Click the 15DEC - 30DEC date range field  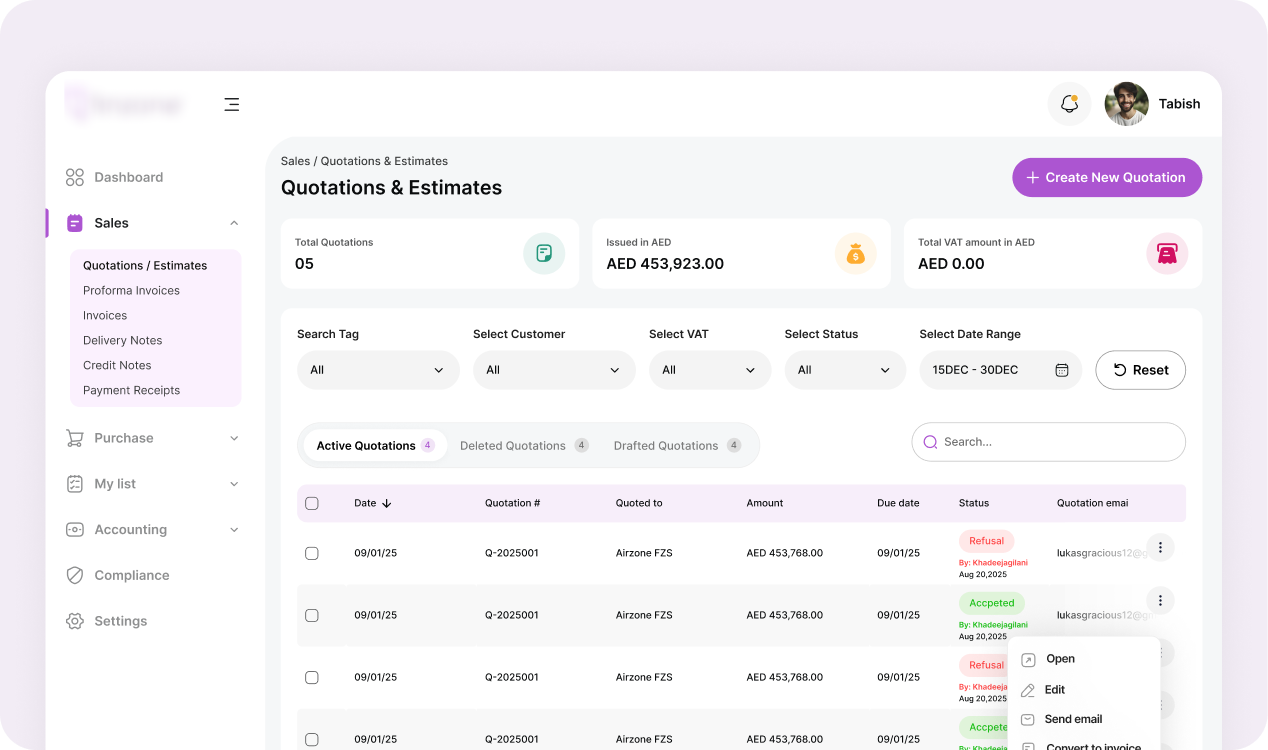1000,370
